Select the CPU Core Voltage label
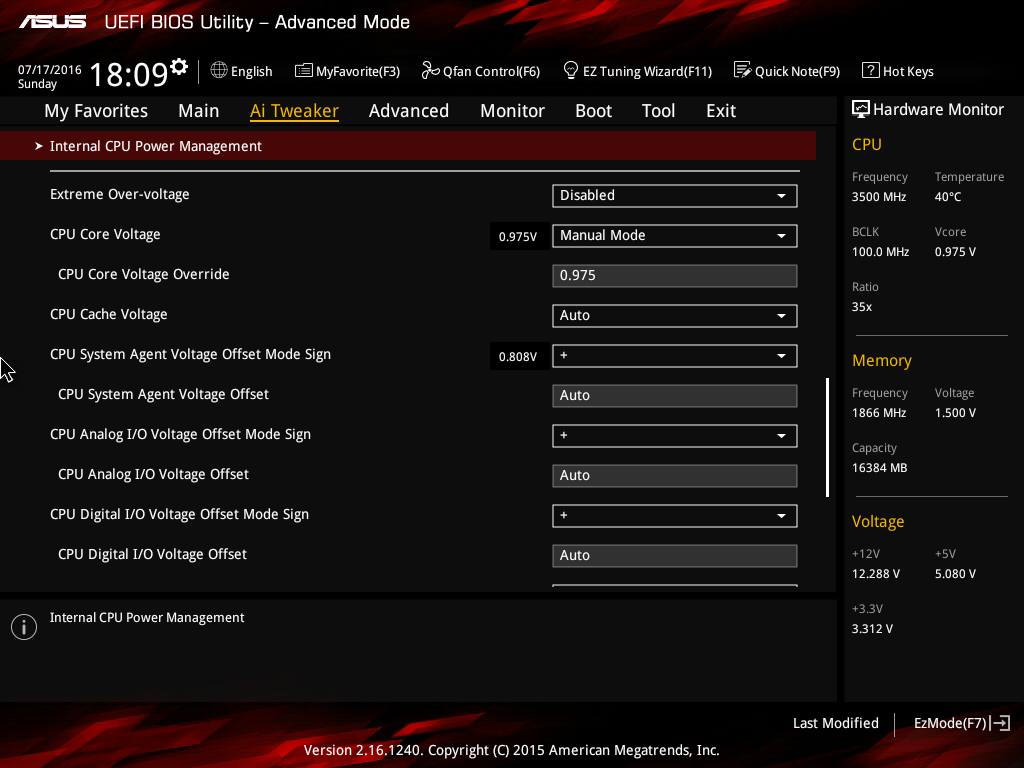This screenshot has height=768, width=1024. [105, 234]
